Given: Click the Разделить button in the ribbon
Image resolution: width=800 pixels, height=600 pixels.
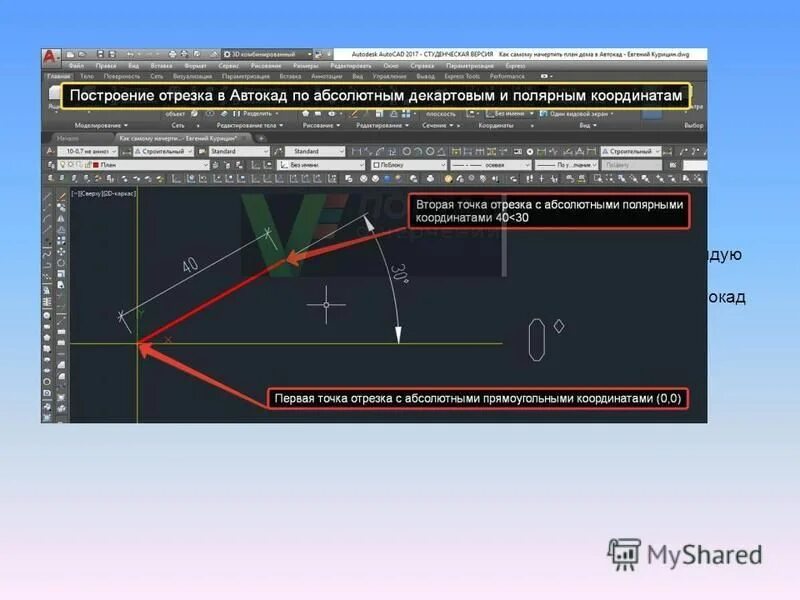Looking at the screenshot, I should (x=256, y=114).
